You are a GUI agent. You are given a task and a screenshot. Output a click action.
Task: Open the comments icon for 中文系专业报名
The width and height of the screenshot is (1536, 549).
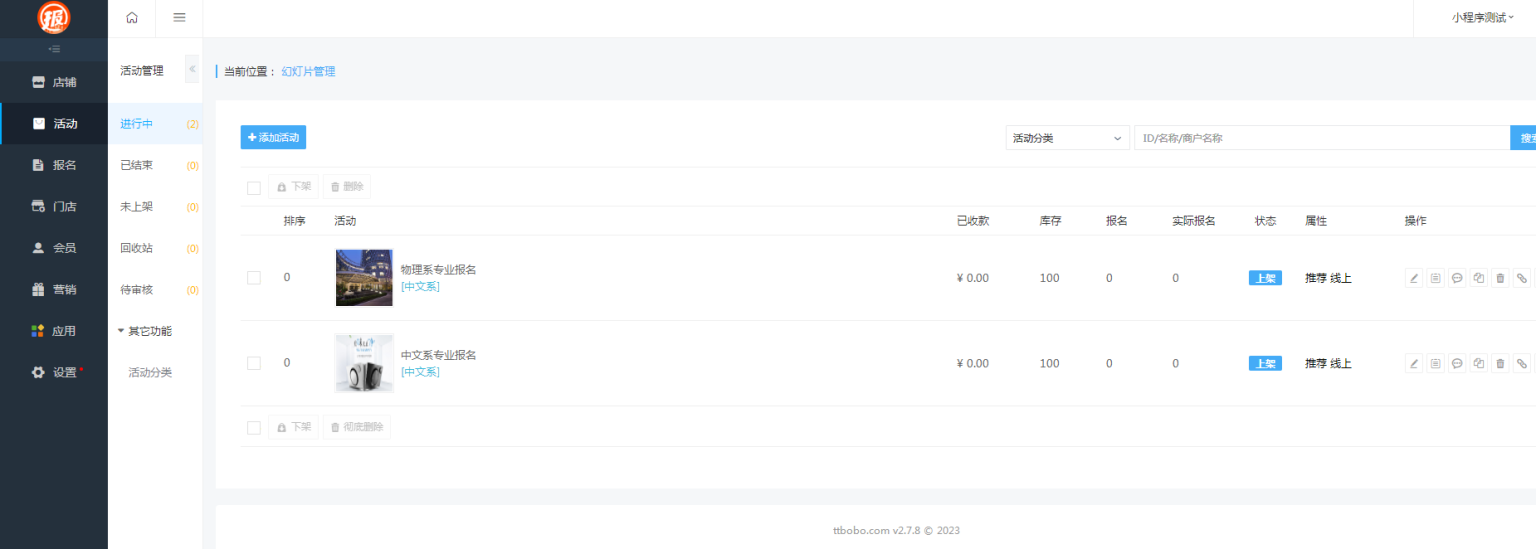coord(1457,363)
